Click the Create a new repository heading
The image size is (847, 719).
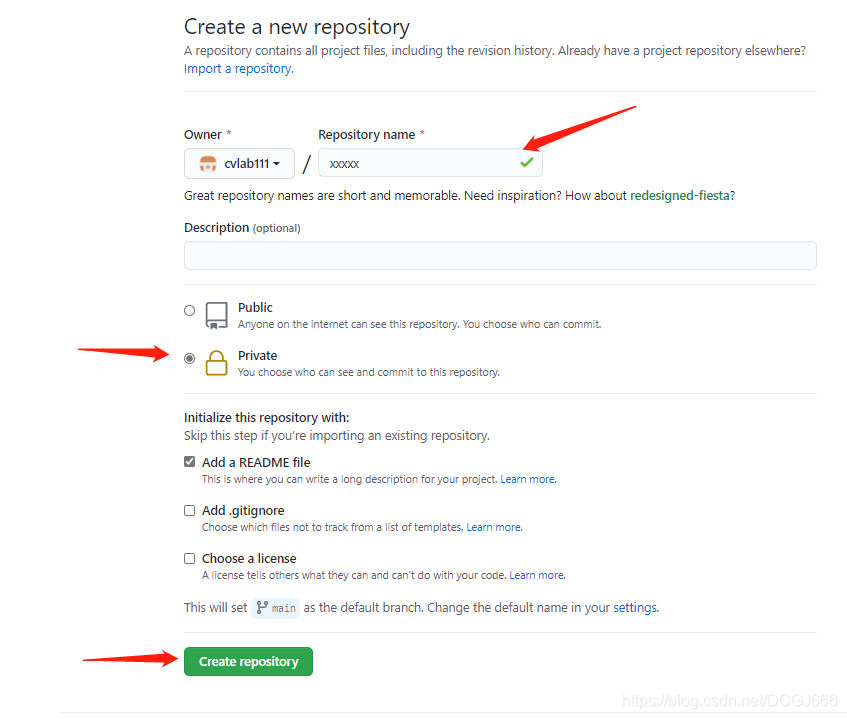click(x=297, y=27)
